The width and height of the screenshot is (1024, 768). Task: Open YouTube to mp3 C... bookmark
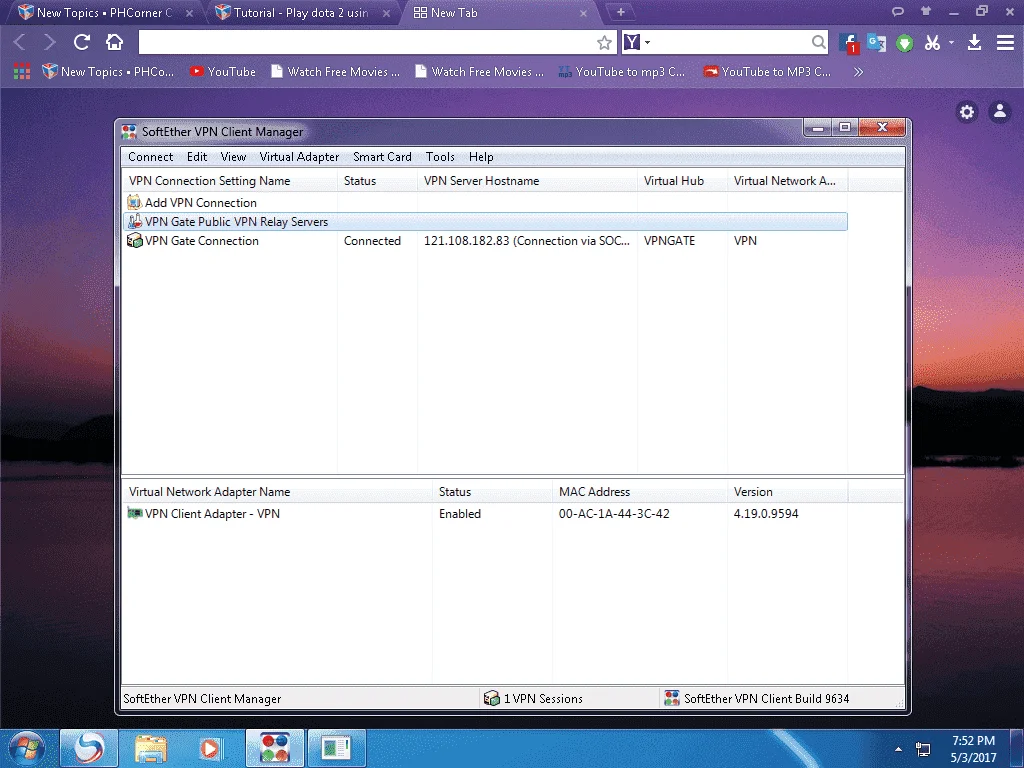[x=622, y=72]
